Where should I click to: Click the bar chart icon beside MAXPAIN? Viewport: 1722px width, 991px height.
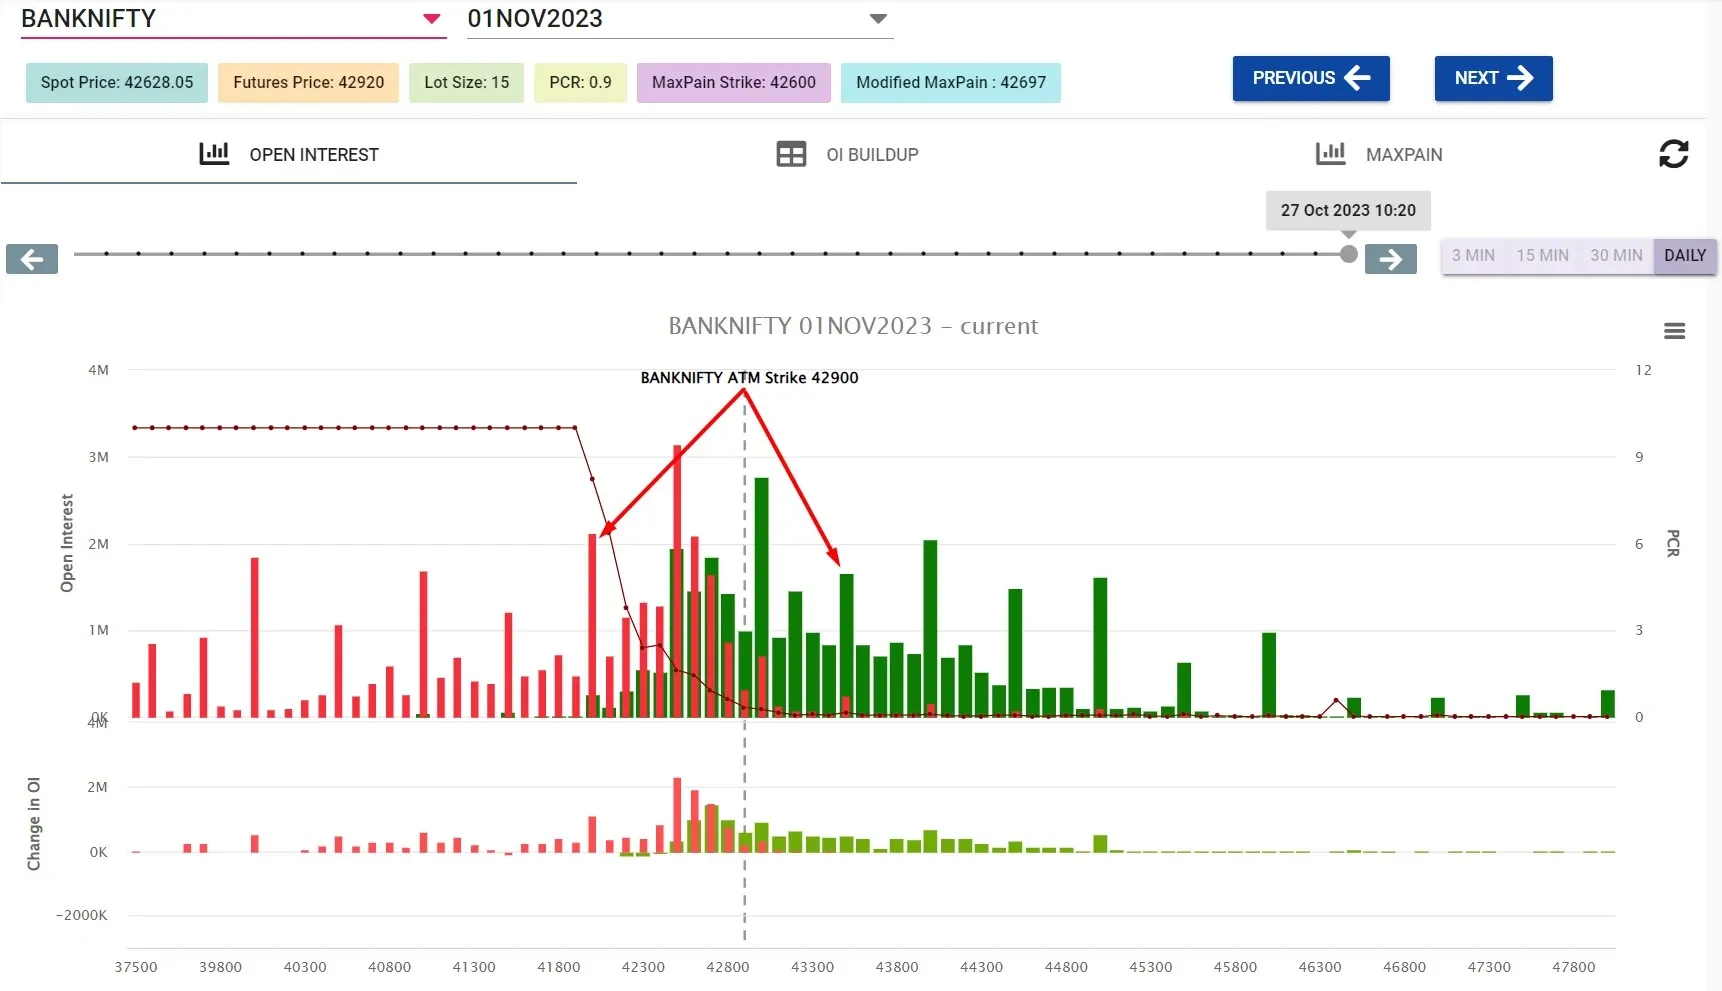coord(1331,153)
